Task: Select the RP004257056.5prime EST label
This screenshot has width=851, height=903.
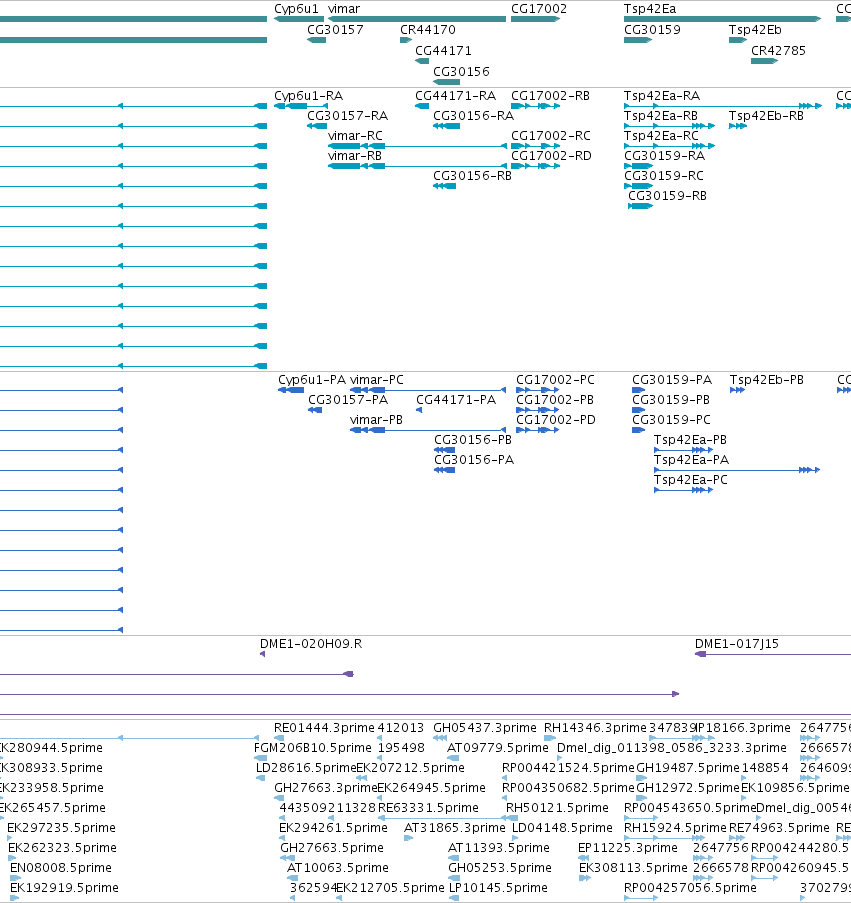Action: pyautogui.click(x=690, y=888)
